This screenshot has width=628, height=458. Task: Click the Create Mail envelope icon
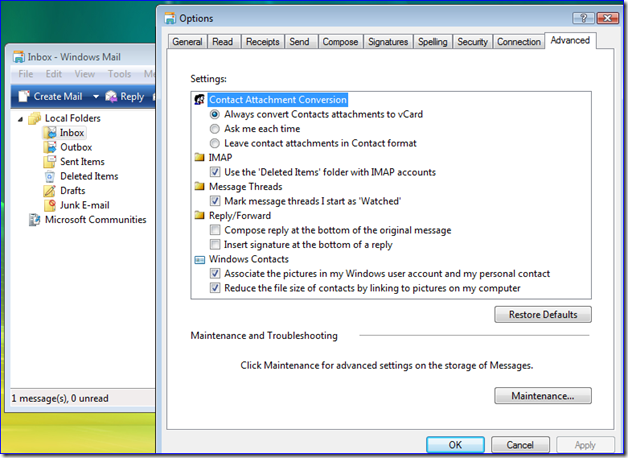click(24, 96)
